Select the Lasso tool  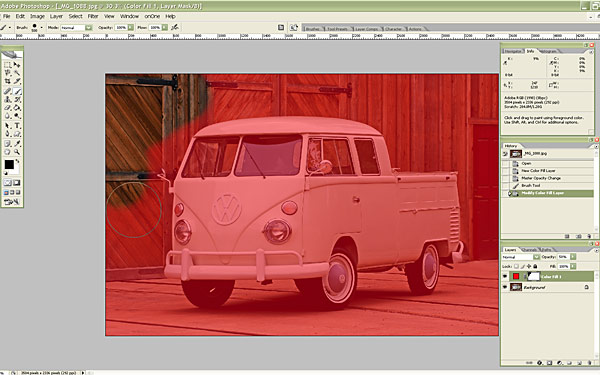click(x=7, y=72)
